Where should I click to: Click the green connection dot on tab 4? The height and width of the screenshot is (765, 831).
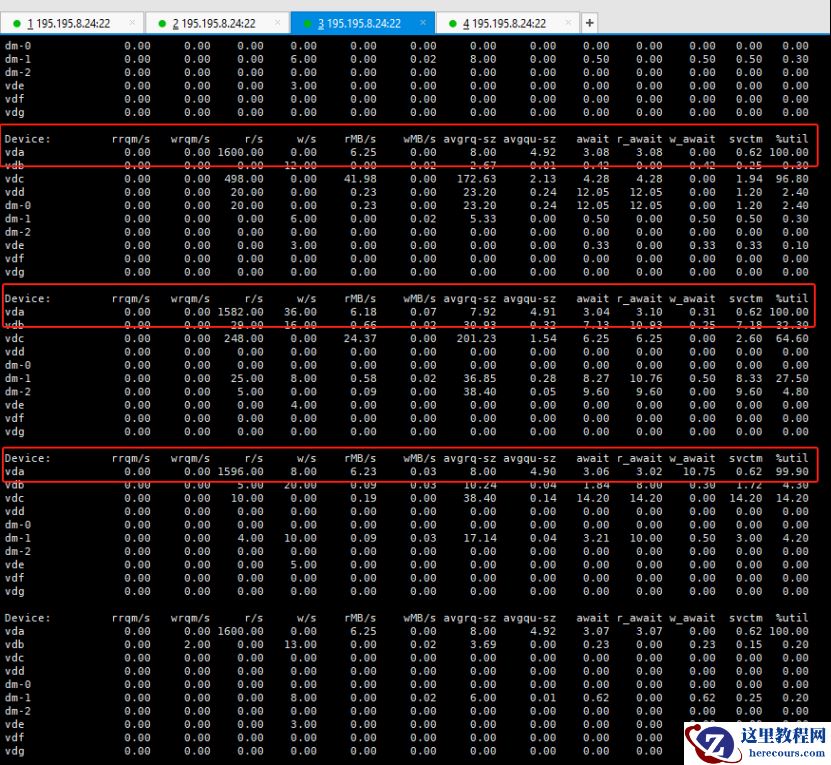click(x=453, y=23)
